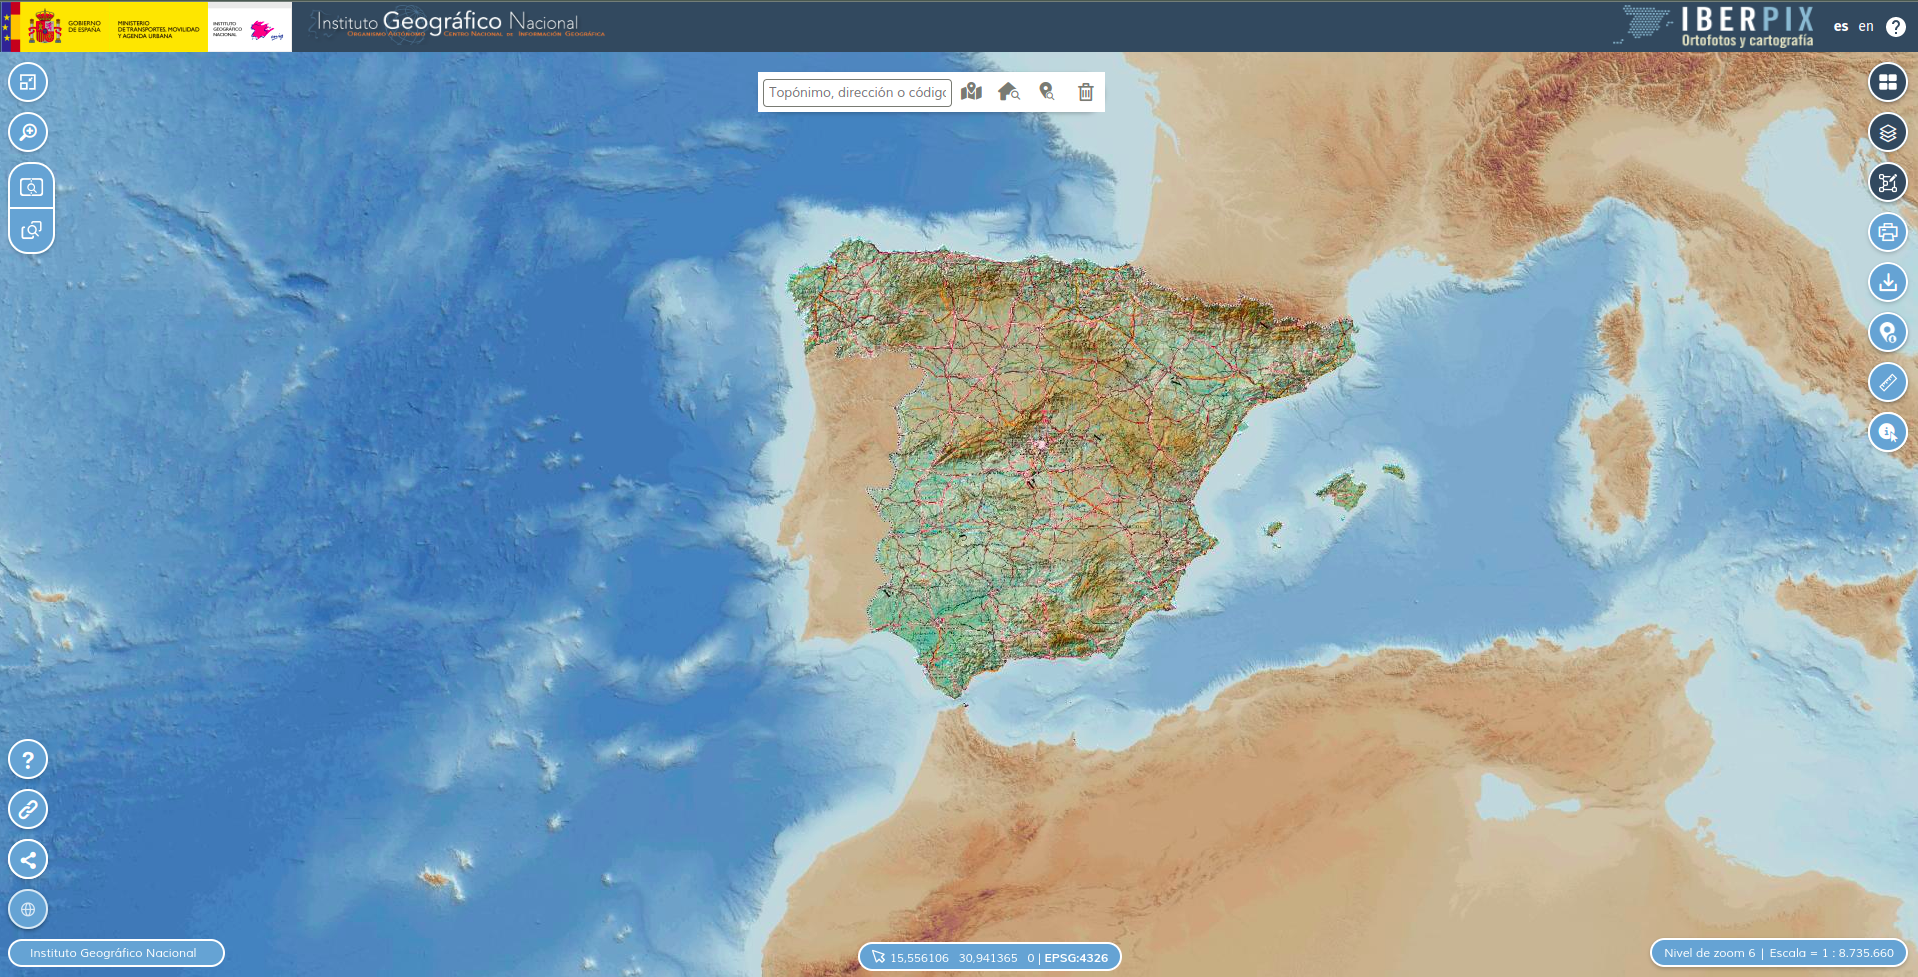1918x977 pixels.
Task: Open the base map grid selector
Action: (x=1887, y=82)
